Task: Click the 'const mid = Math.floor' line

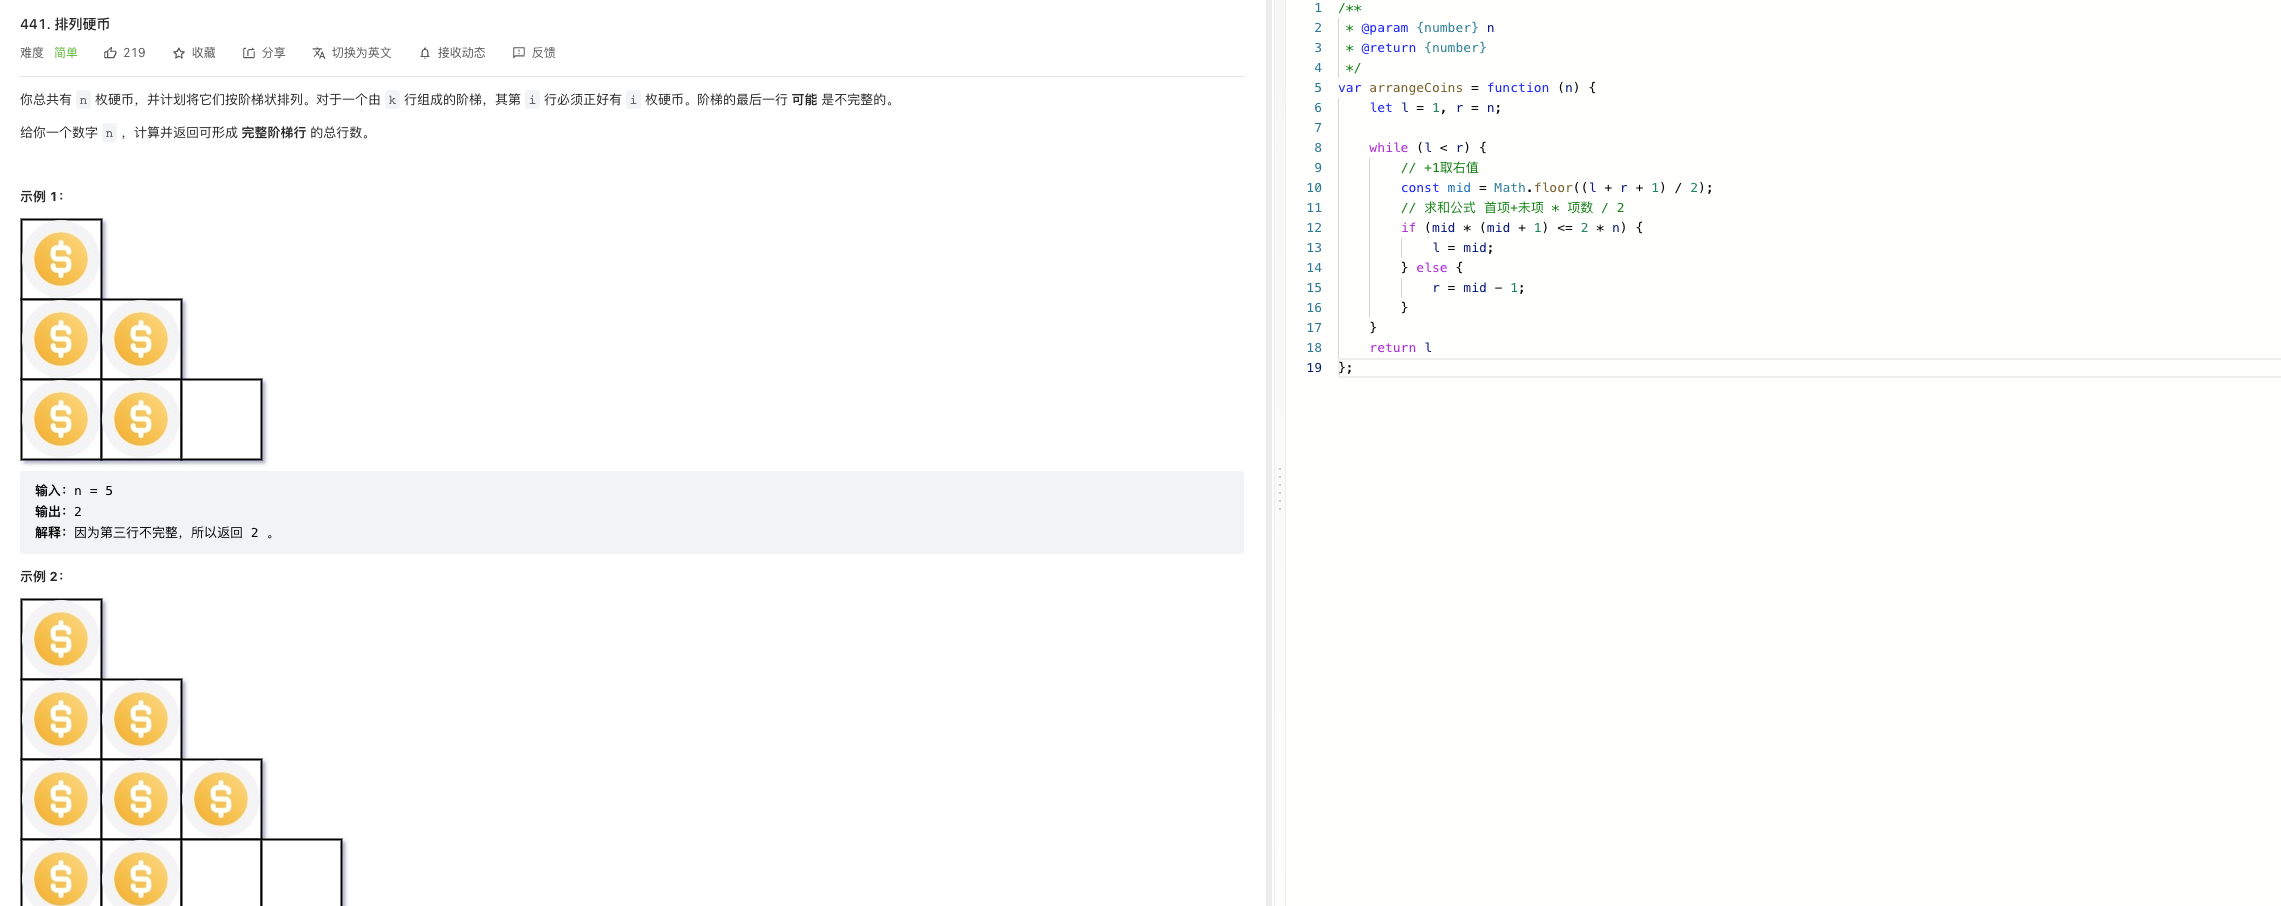Action: click(x=1556, y=188)
